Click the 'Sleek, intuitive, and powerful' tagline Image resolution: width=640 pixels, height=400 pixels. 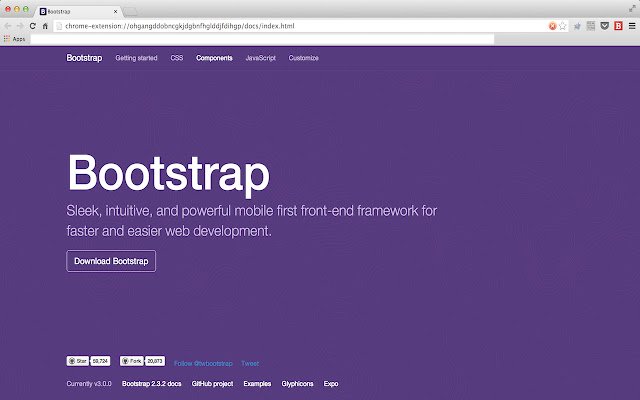[x=251, y=221]
